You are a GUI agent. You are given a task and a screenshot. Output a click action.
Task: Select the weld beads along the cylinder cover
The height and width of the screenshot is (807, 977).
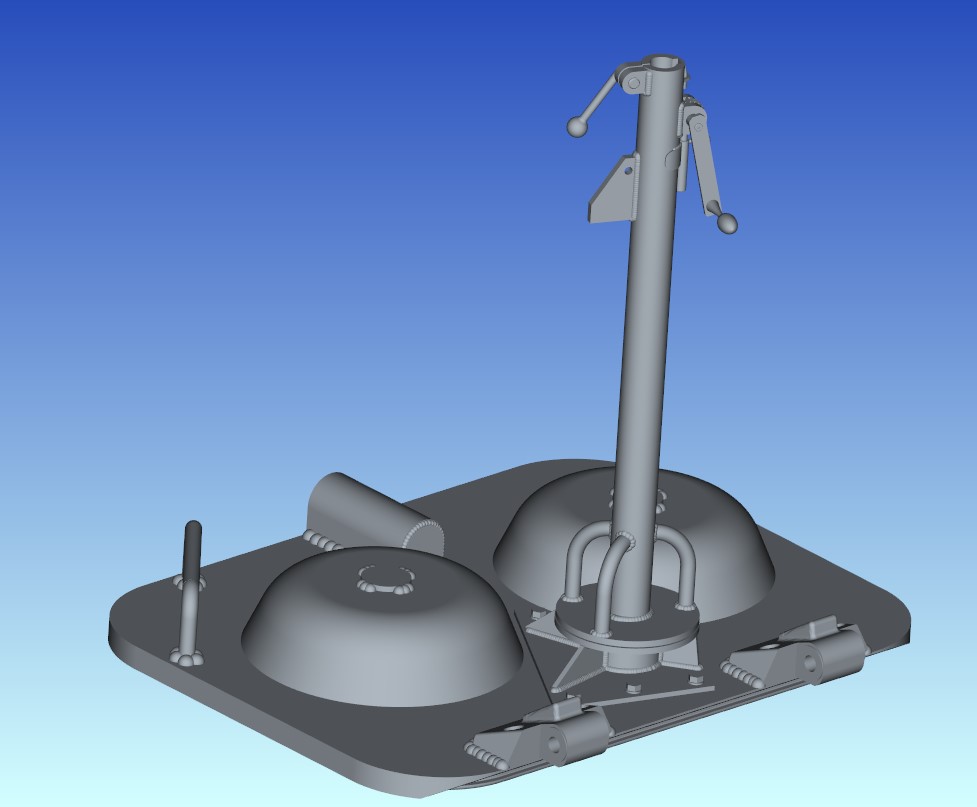point(425,532)
